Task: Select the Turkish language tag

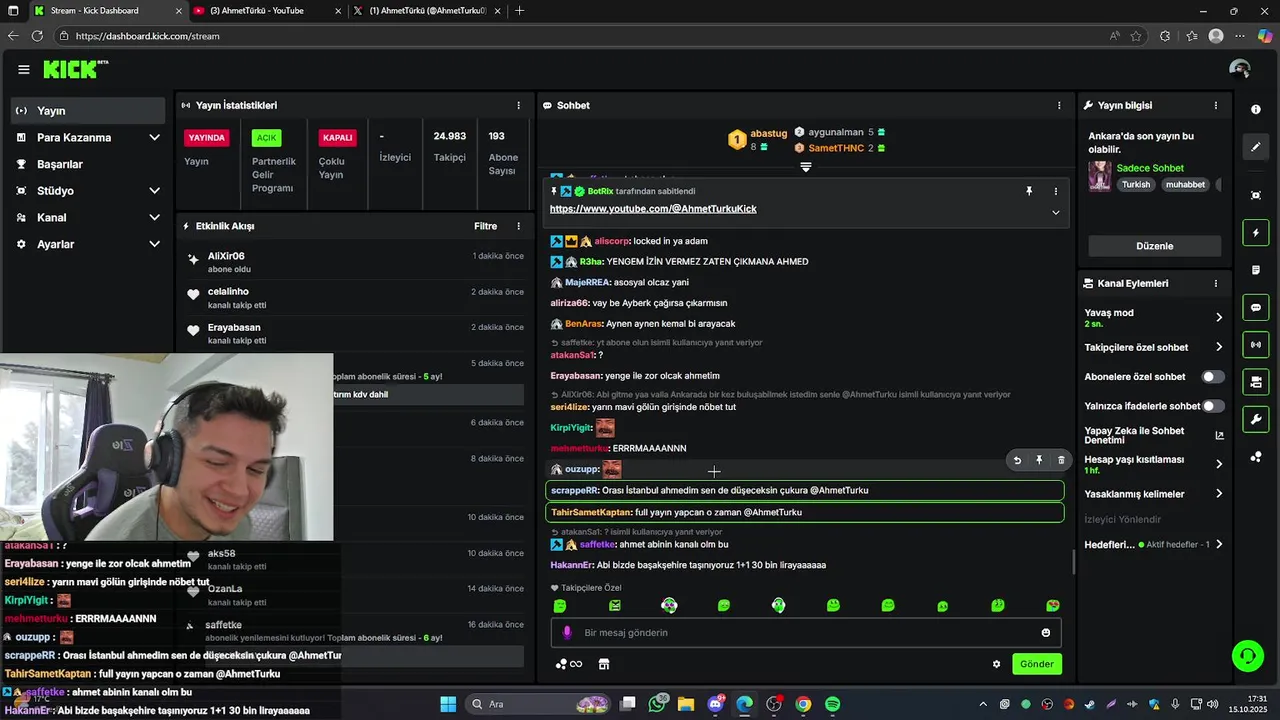Action: (1136, 185)
